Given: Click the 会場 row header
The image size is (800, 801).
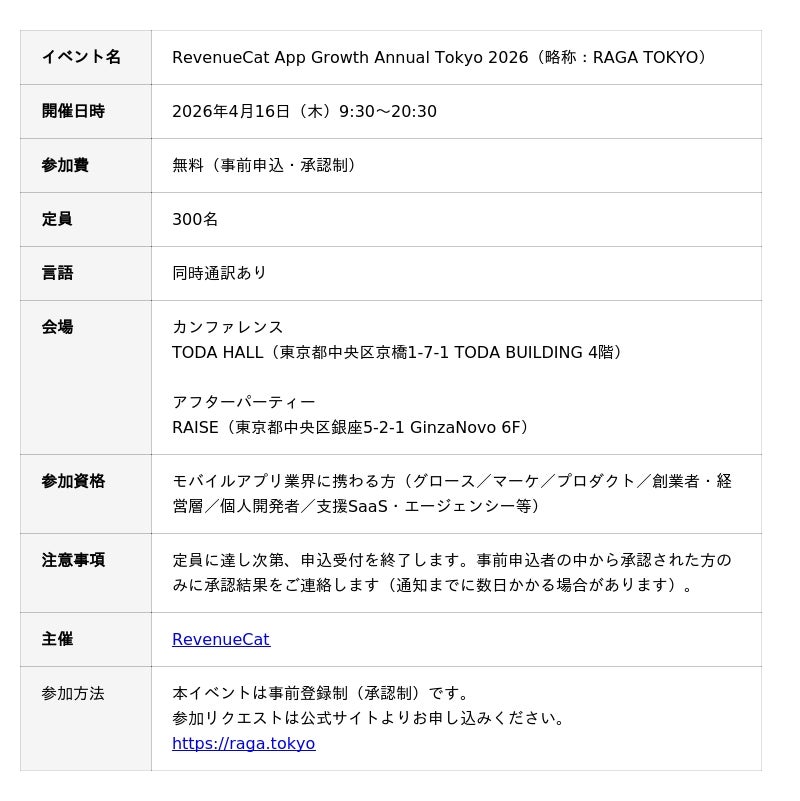Looking at the screenshot, I should pos(57,327).
